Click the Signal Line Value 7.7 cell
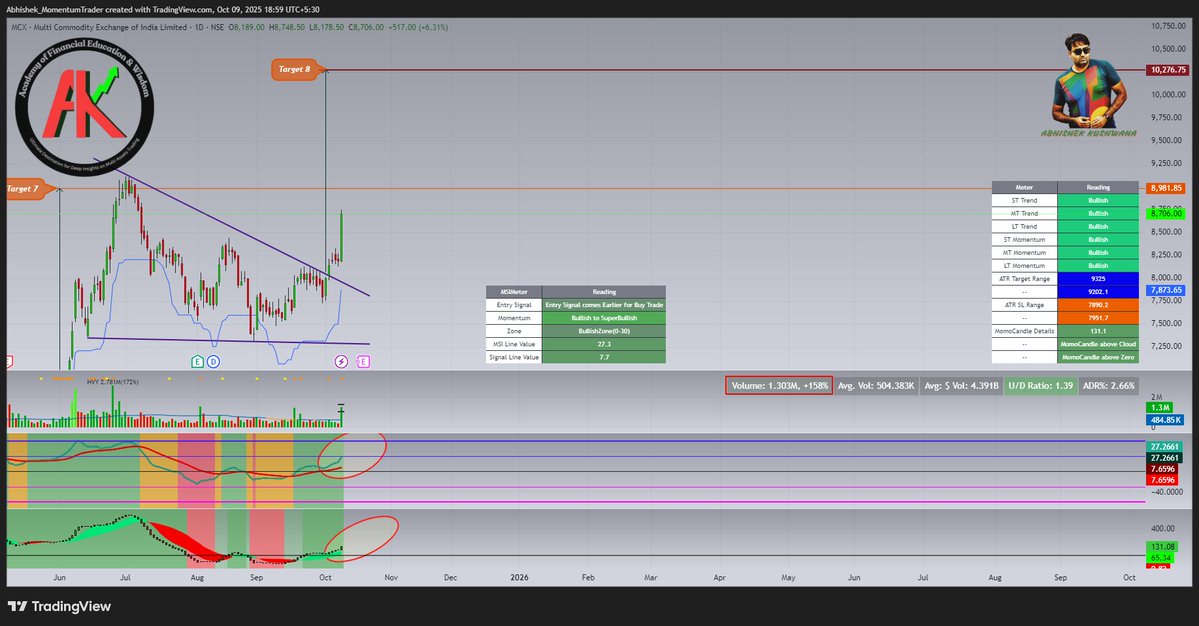This screenshot has height=626, width=1199. tap(604, 358)
